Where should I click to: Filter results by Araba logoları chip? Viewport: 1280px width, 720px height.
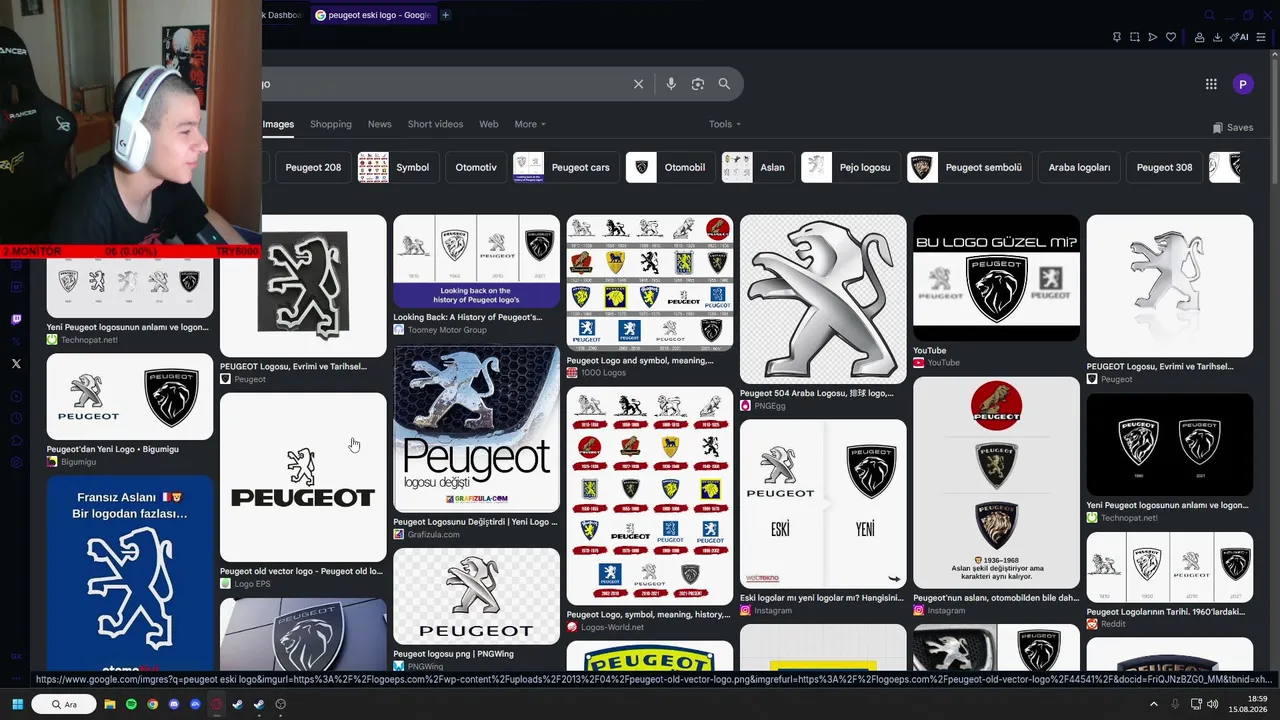coord(1079,167)
